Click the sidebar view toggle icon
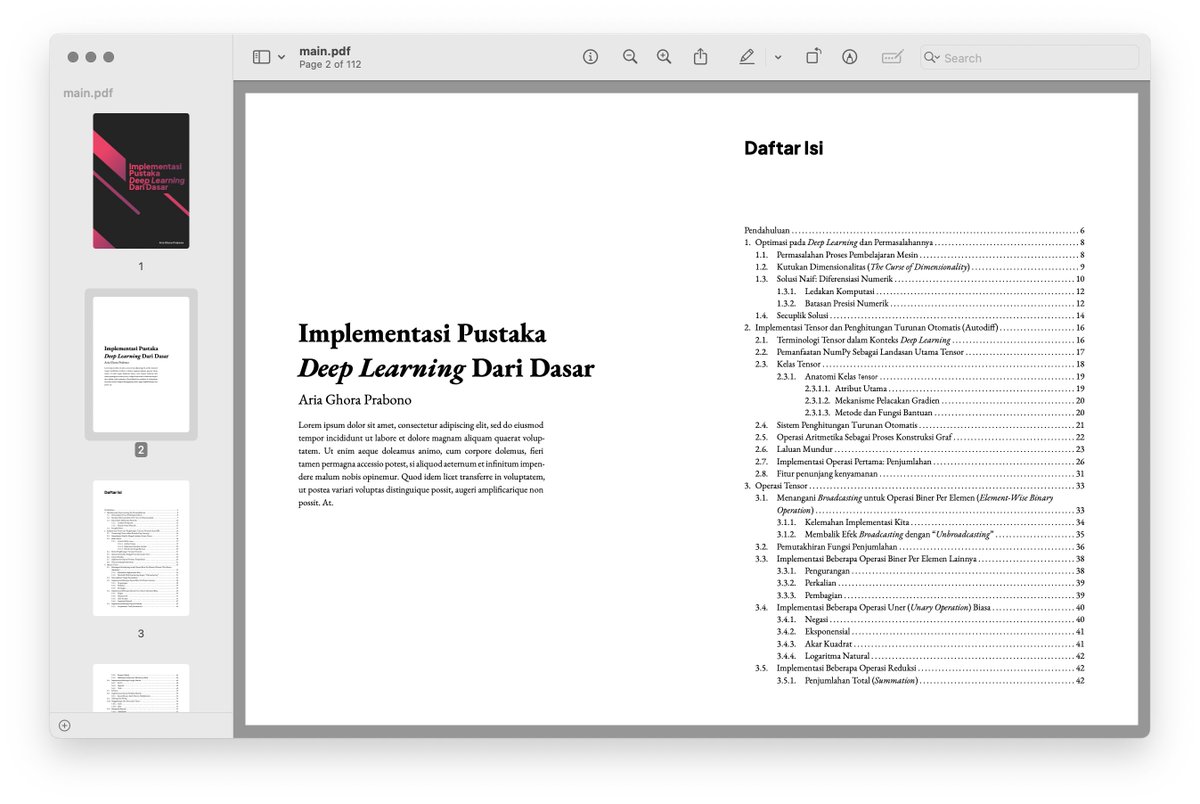This screenshot has height=804, width=1200. [261, 58]
